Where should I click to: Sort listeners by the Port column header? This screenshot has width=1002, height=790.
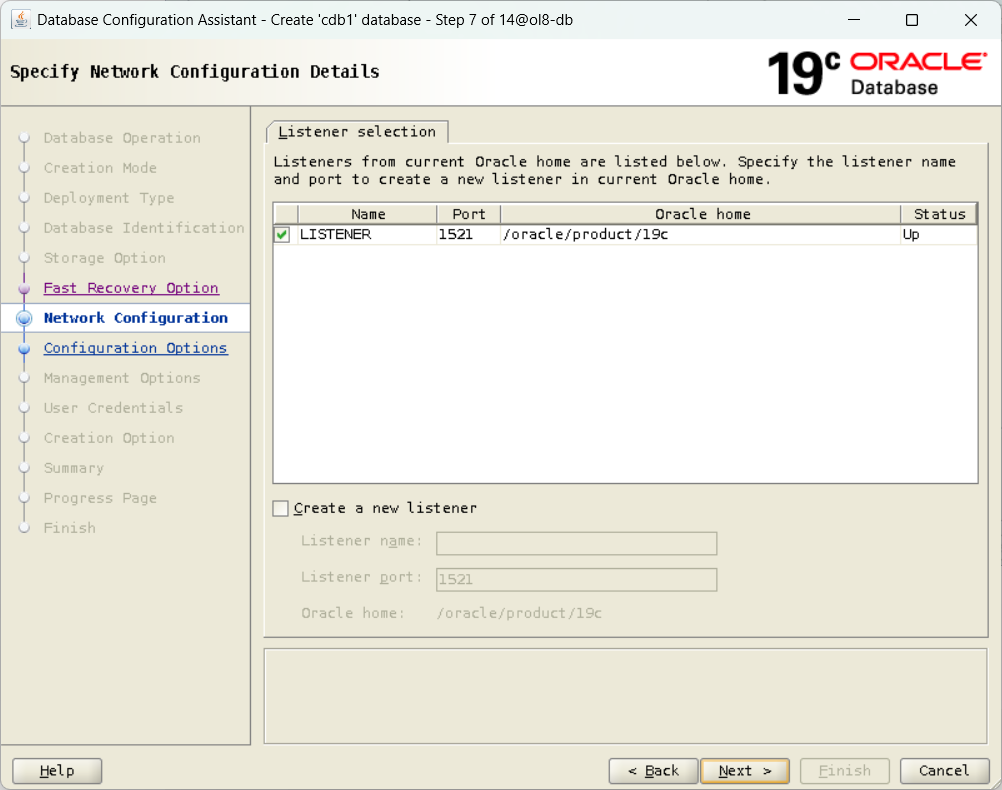pos(468,214)
